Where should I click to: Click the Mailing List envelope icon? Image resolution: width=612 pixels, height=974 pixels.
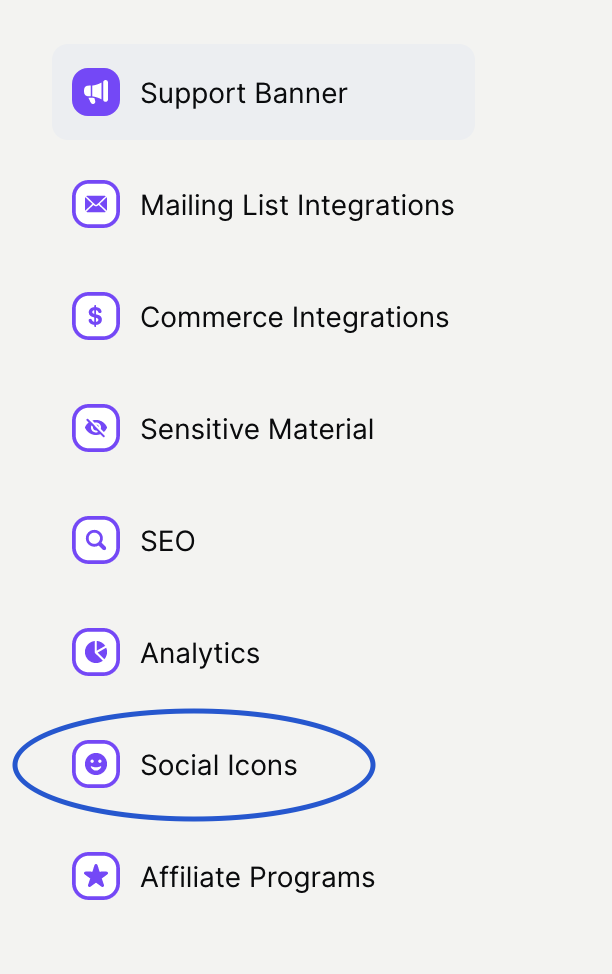pos(96,204)
